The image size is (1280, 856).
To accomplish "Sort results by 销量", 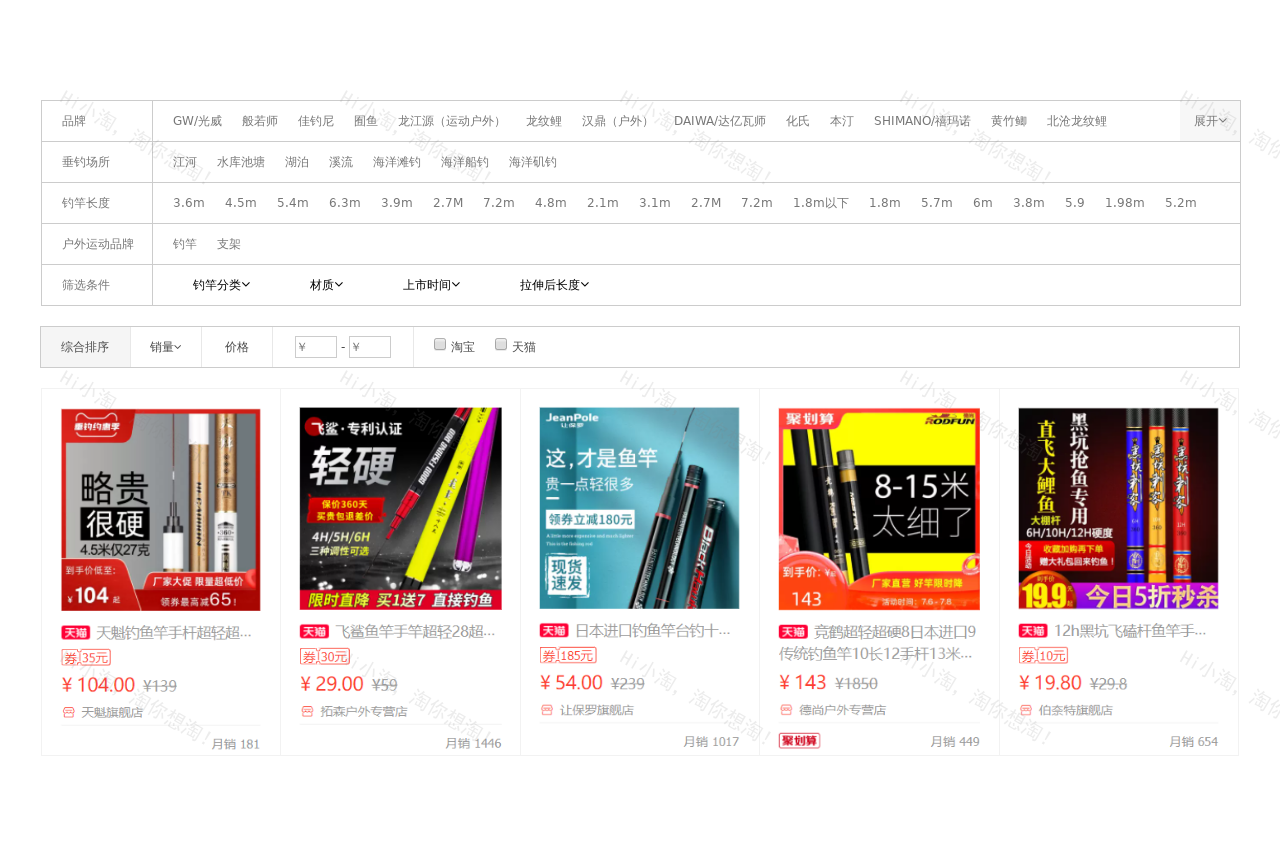I will 165,347.
